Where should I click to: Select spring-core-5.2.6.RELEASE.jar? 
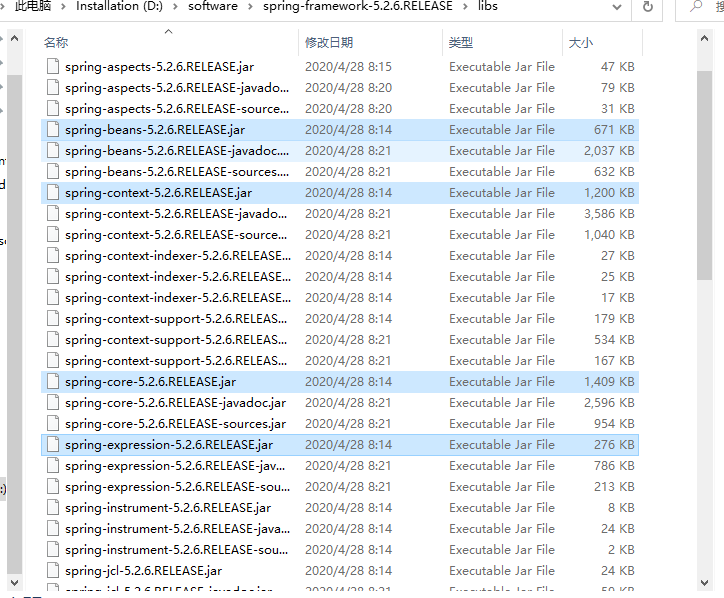tap(340, 382)
